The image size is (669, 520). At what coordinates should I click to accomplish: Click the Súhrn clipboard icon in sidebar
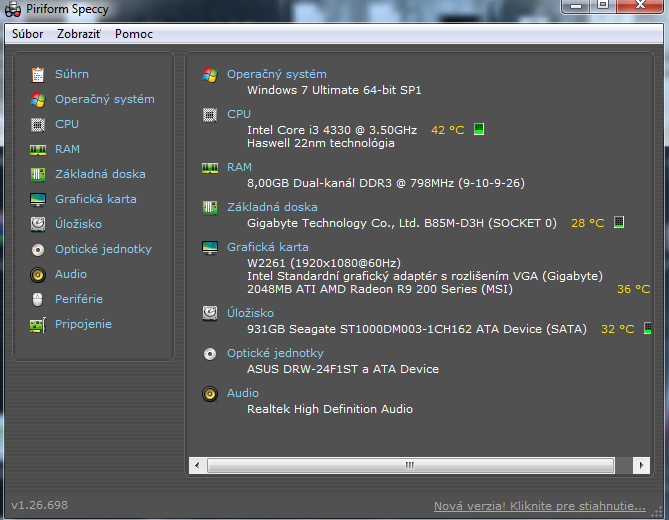(38, 75)
